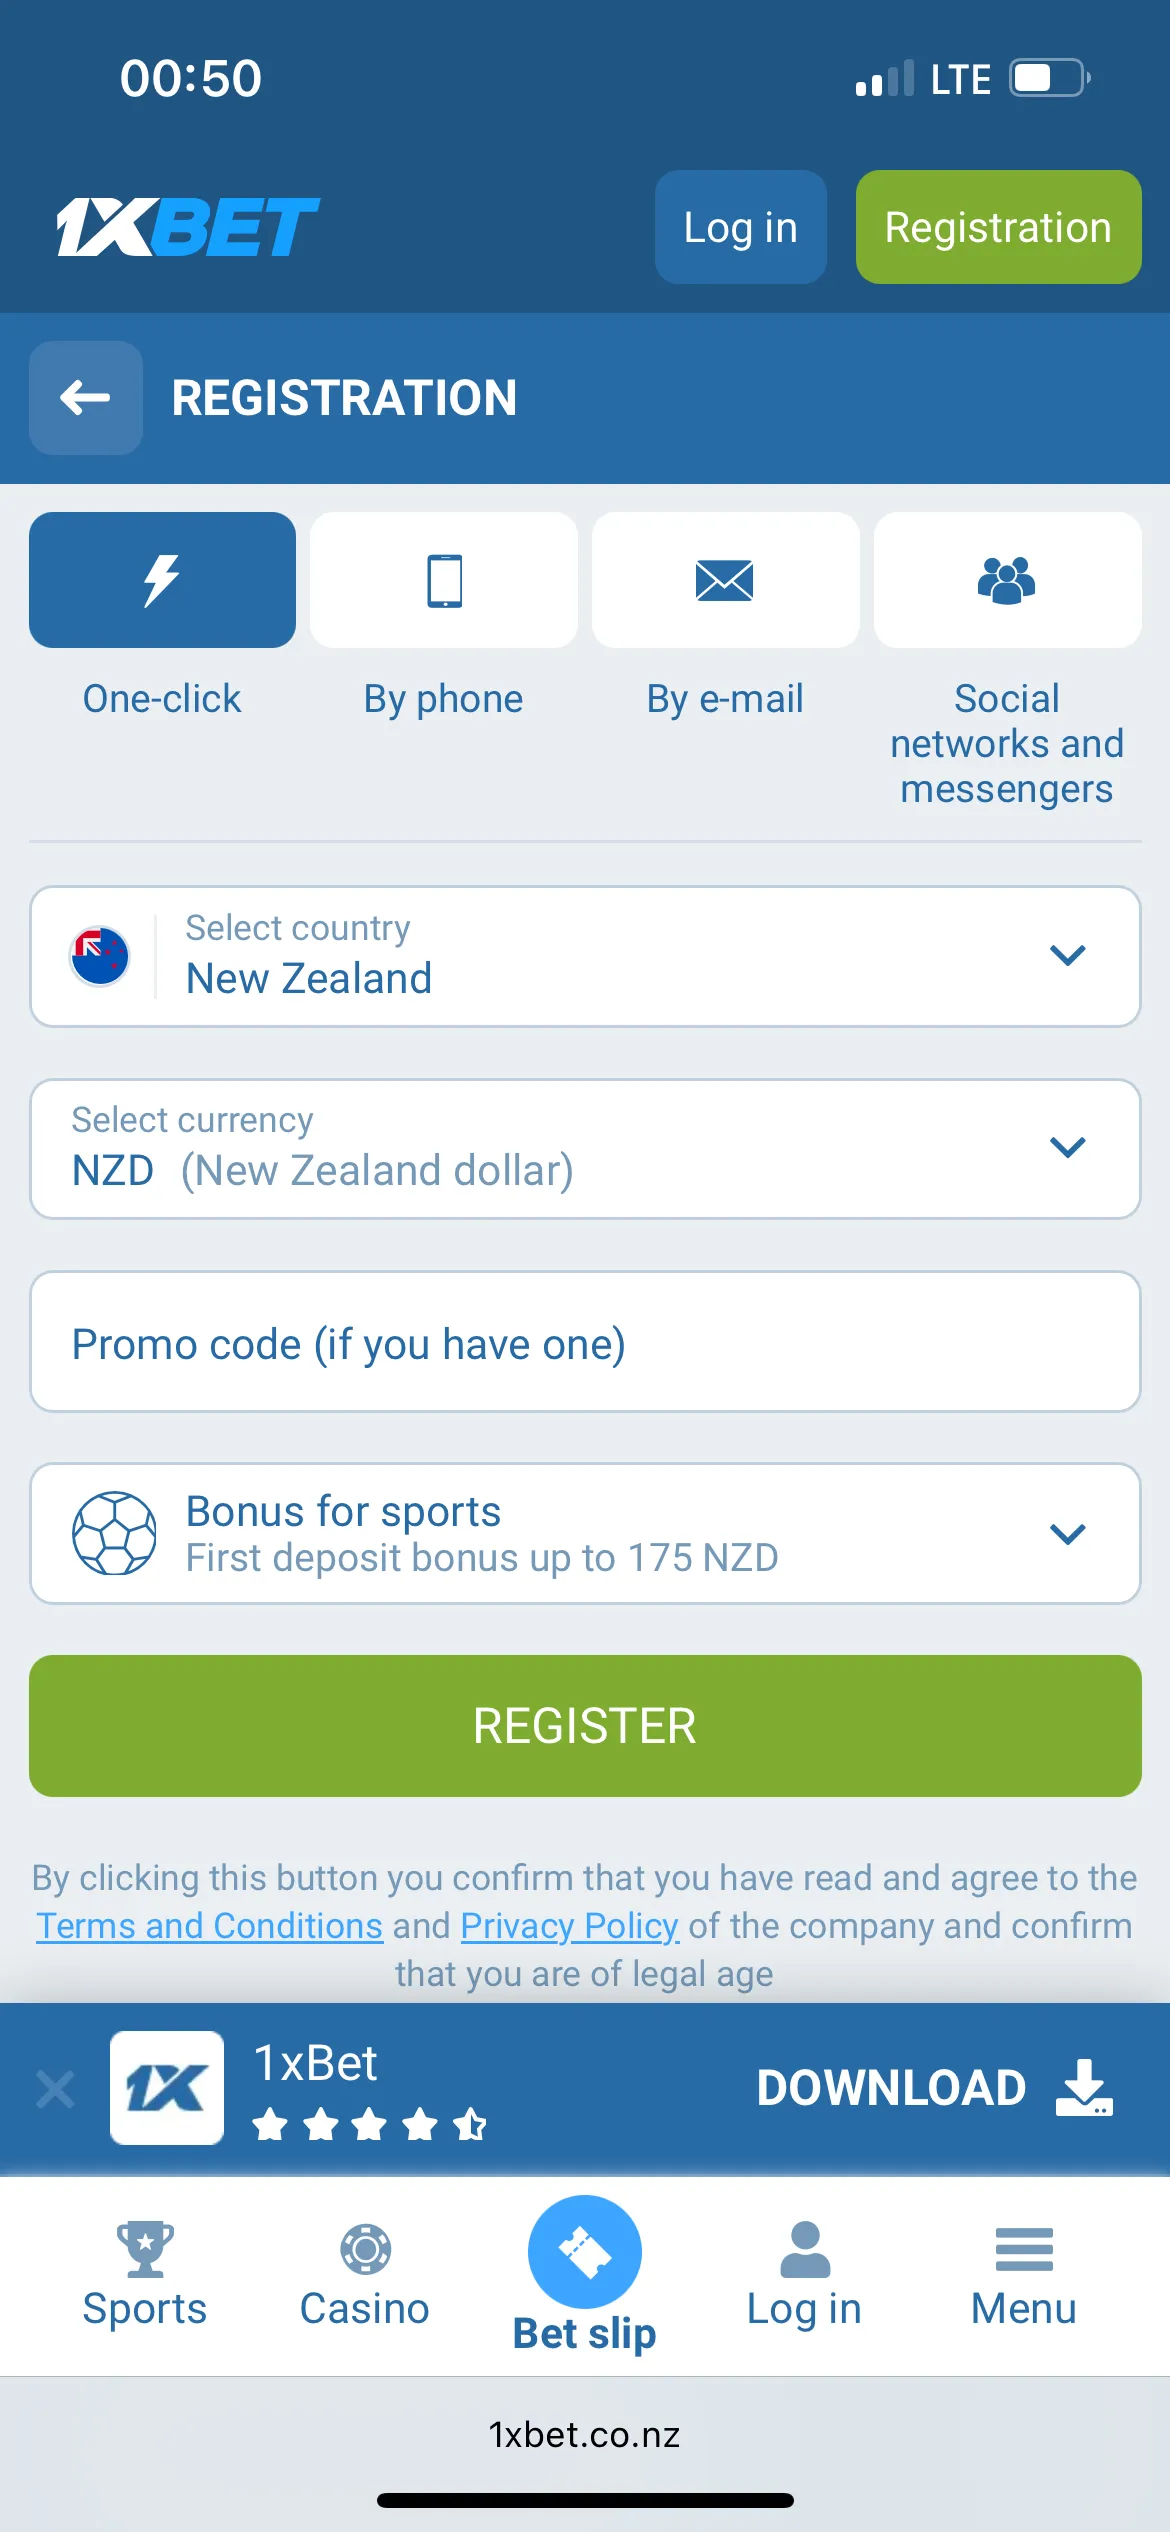
Task: Select Social networks and messengers icon
Action: 1007,580
